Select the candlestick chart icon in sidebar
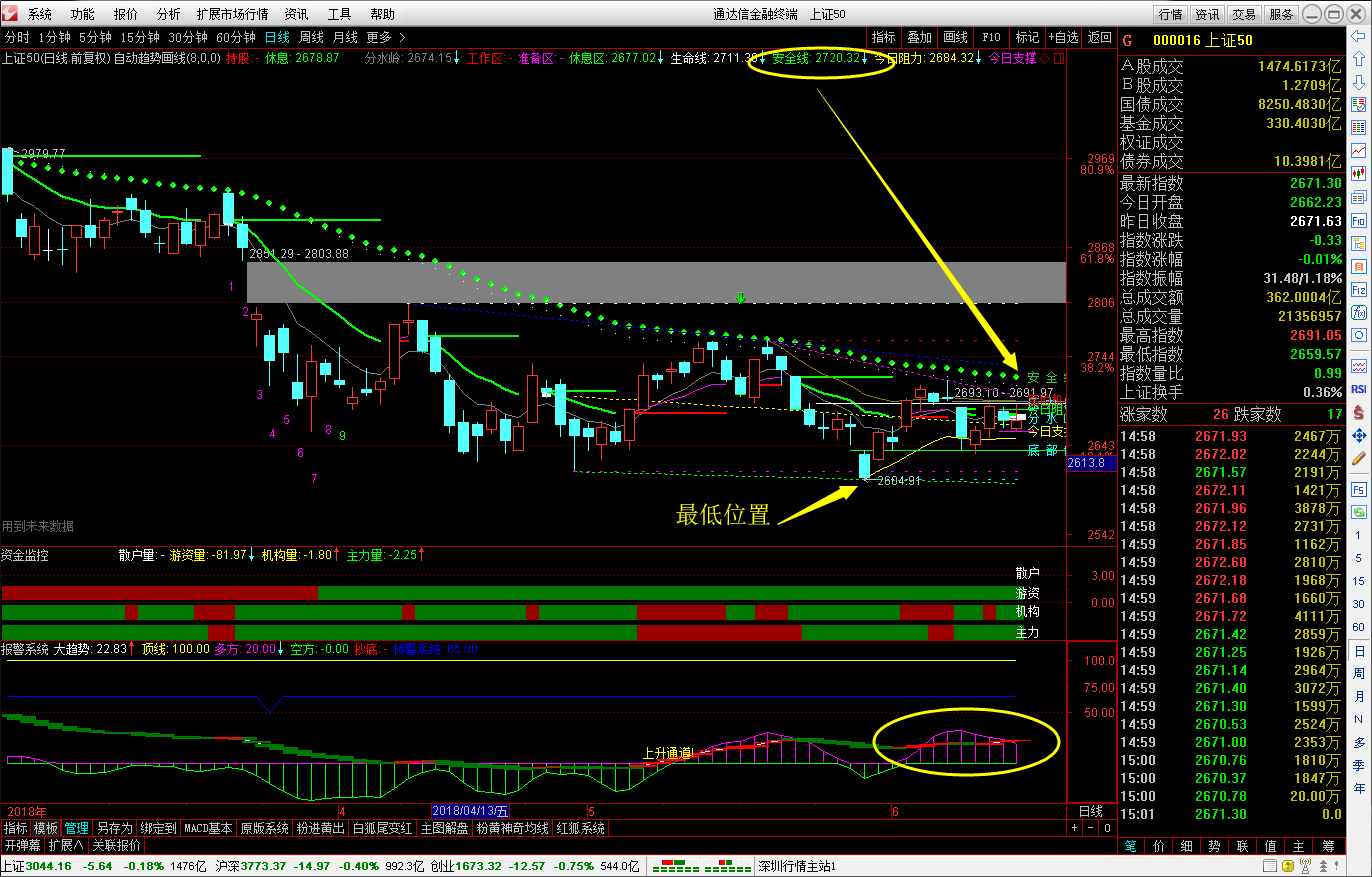This screenshot has height=877, width=1372. tap(1359, 173)
